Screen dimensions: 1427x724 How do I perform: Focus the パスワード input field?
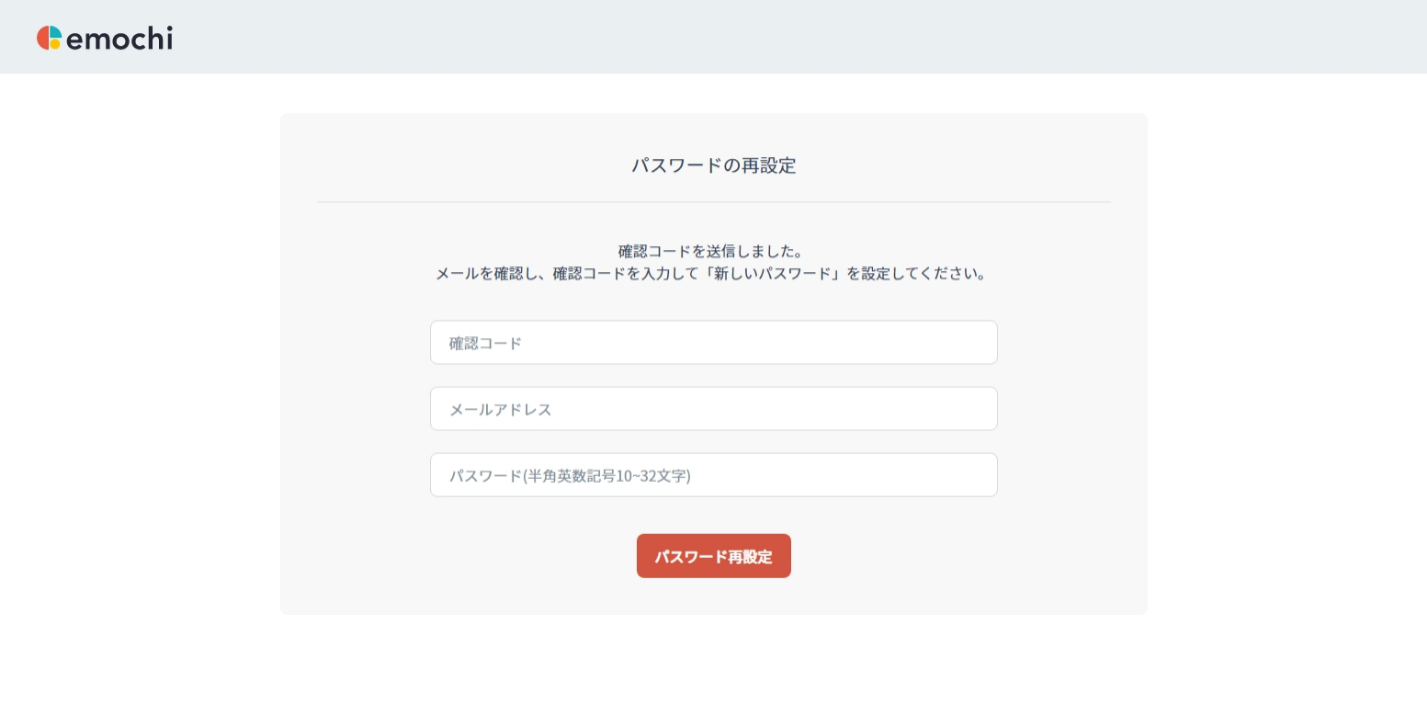coord(713,475)
